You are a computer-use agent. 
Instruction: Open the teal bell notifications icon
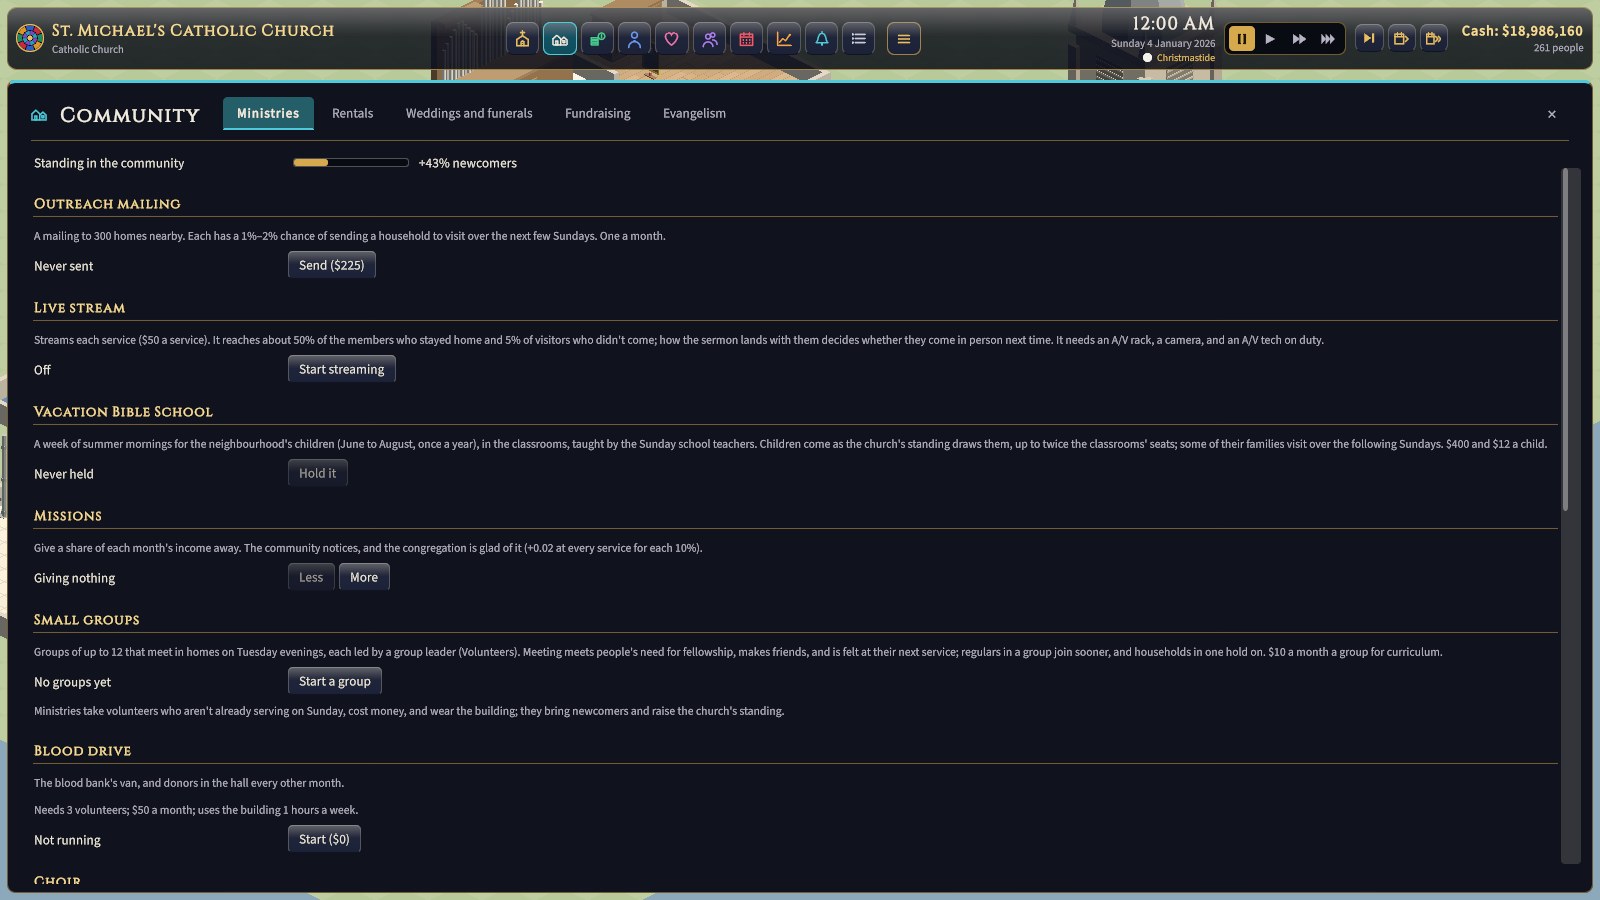point(822,39)
